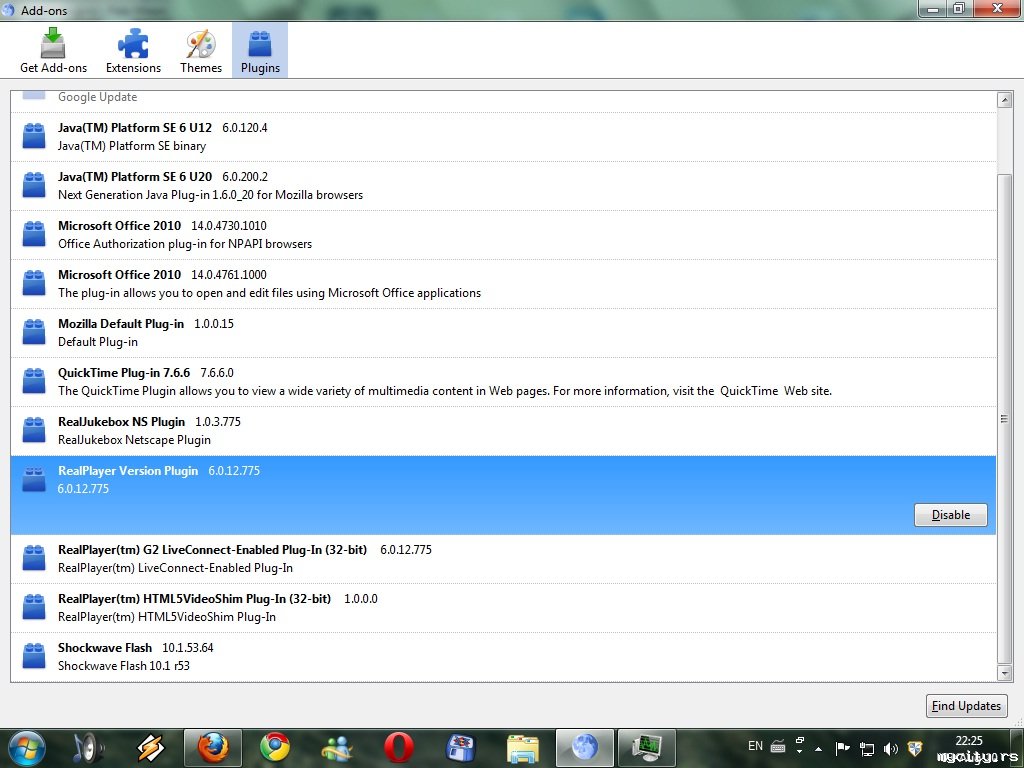Click the security shield tray icon

[916, 748]
